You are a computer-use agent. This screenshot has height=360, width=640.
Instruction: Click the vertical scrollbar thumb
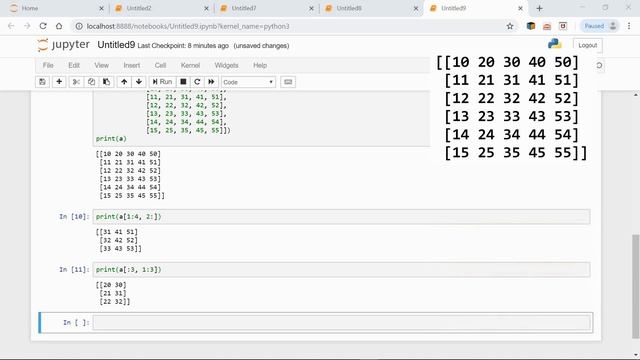point(636,286)
